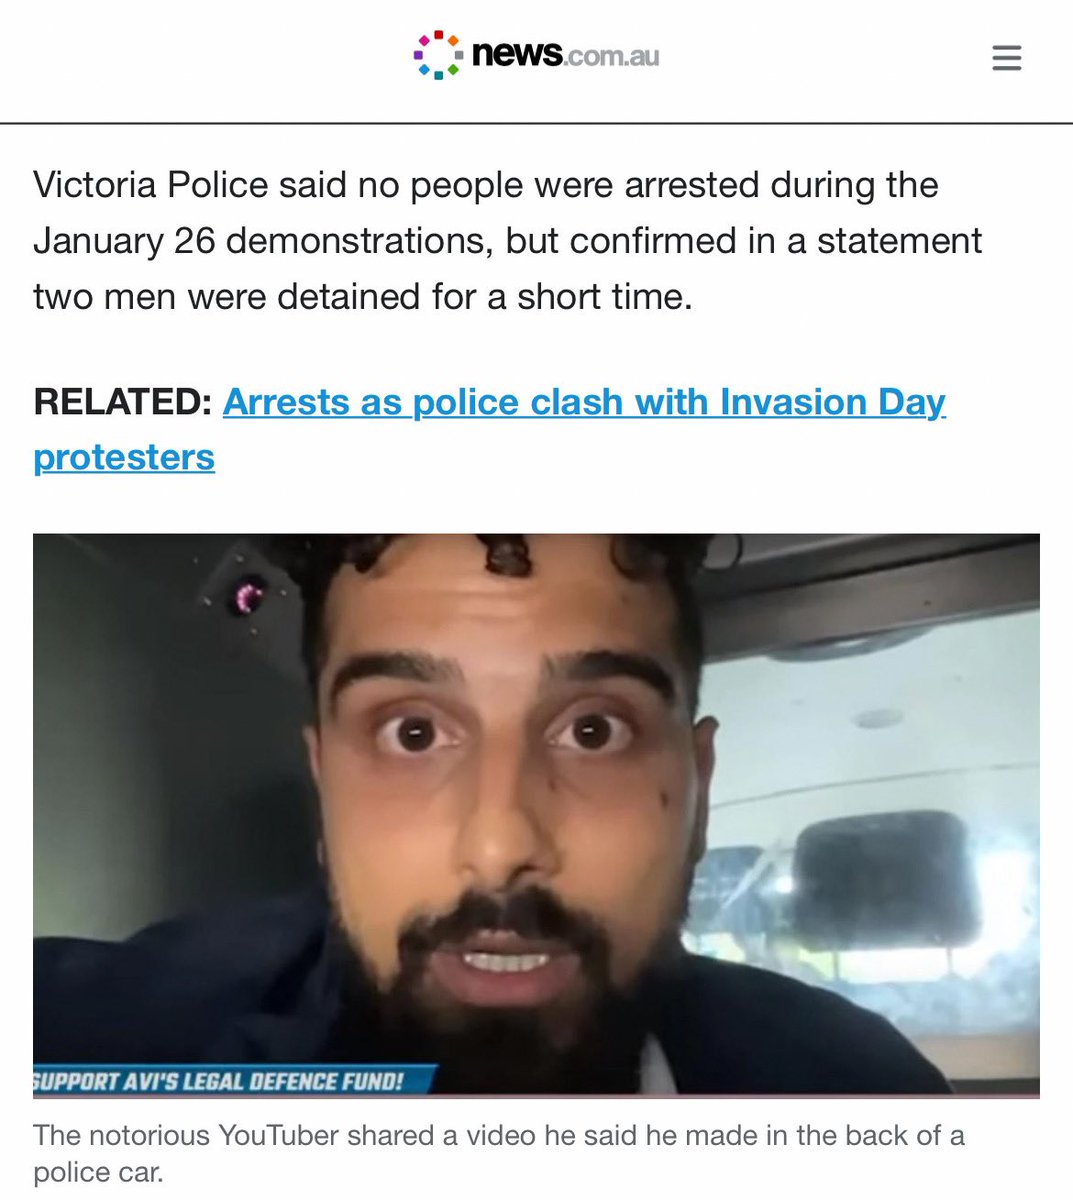Viewport: 1073px width, 1200px height.
Task: Click the 'Victoria Police said' paragraph
Action: point(508,241)
